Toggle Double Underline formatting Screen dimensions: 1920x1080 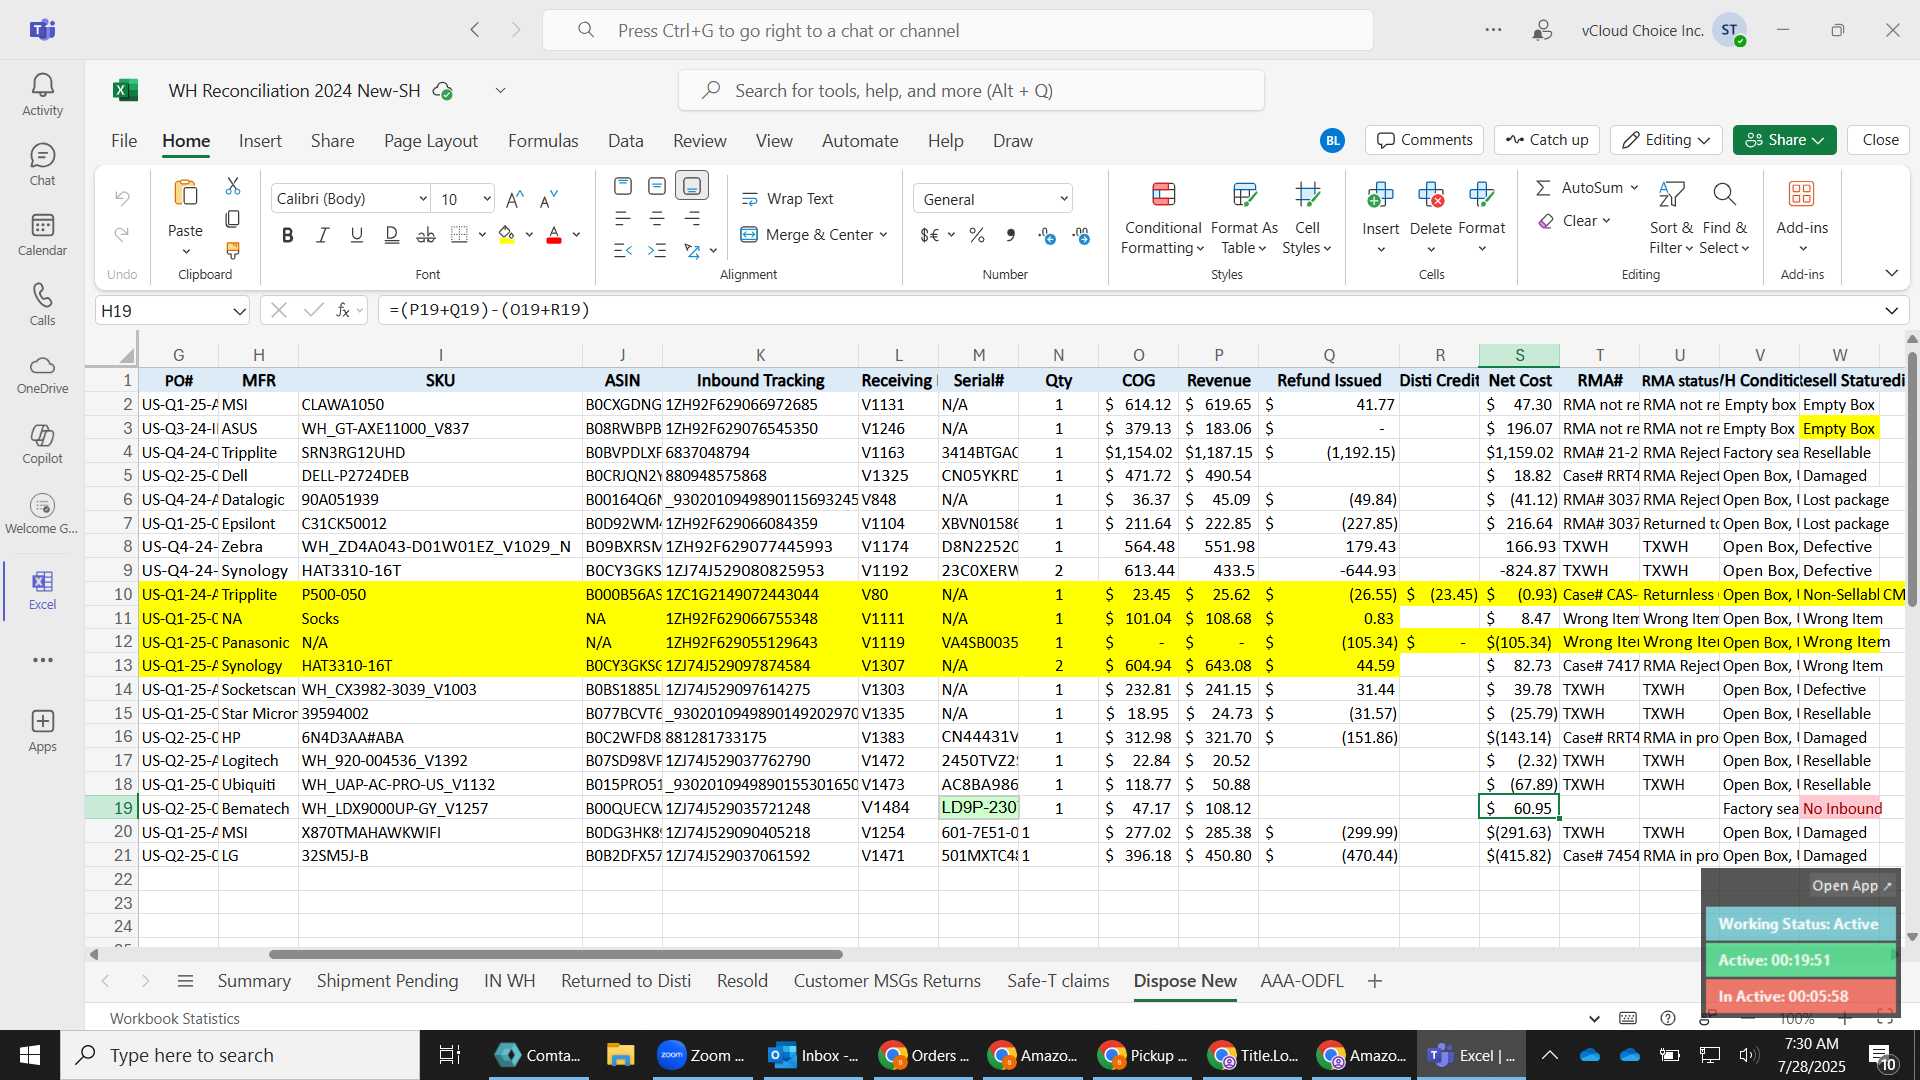(391, 235)
